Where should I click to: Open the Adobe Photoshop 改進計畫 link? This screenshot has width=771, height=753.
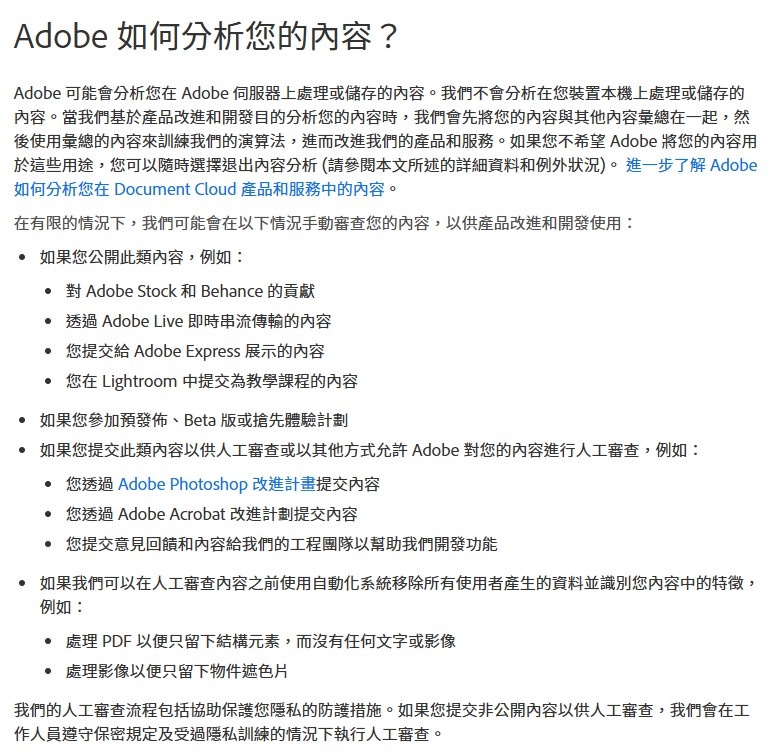coord(217,484)
